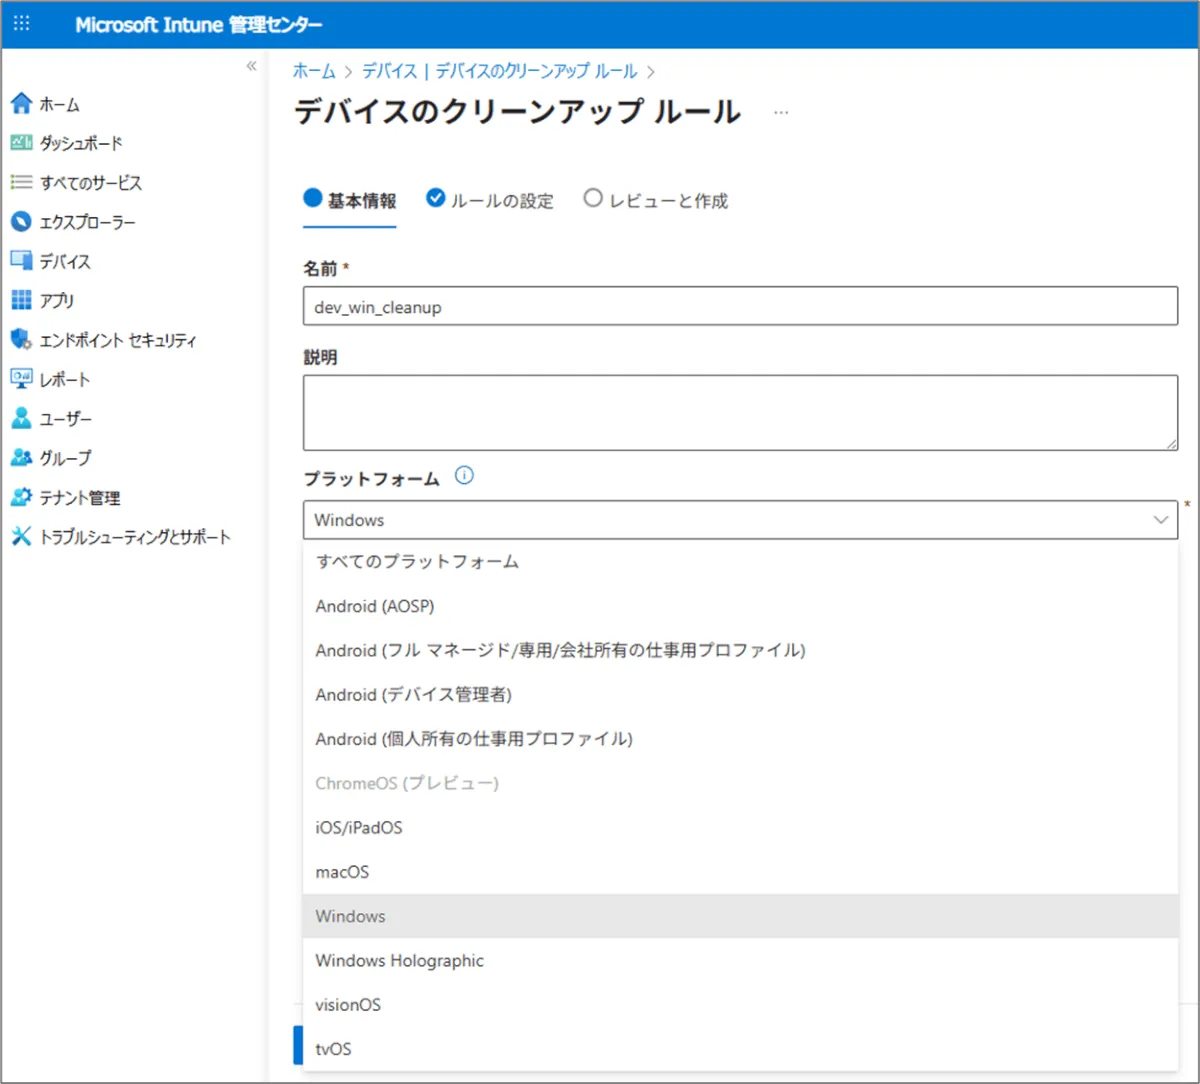The height and width of the screenshot is (1084, 1200).
Task: Open Devices from the sidebar icon
Action: point(21,261)
